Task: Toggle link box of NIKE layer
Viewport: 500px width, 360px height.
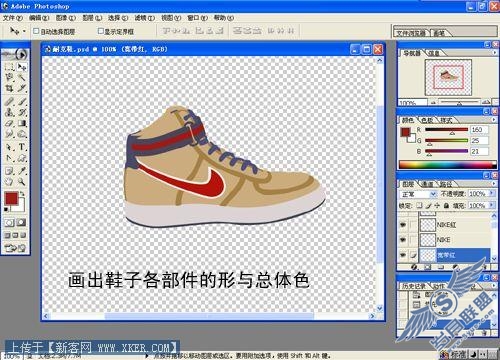Action: click(413, 240)
